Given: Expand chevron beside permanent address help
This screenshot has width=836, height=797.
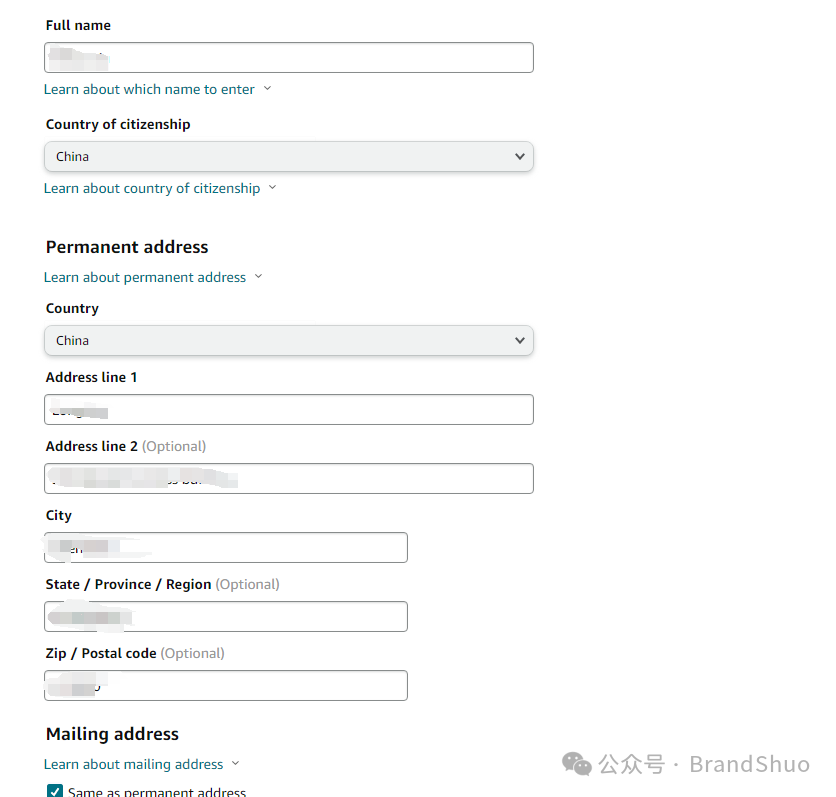Looking at the screenshot, I should pyautogui.click(x=258, y=277).
